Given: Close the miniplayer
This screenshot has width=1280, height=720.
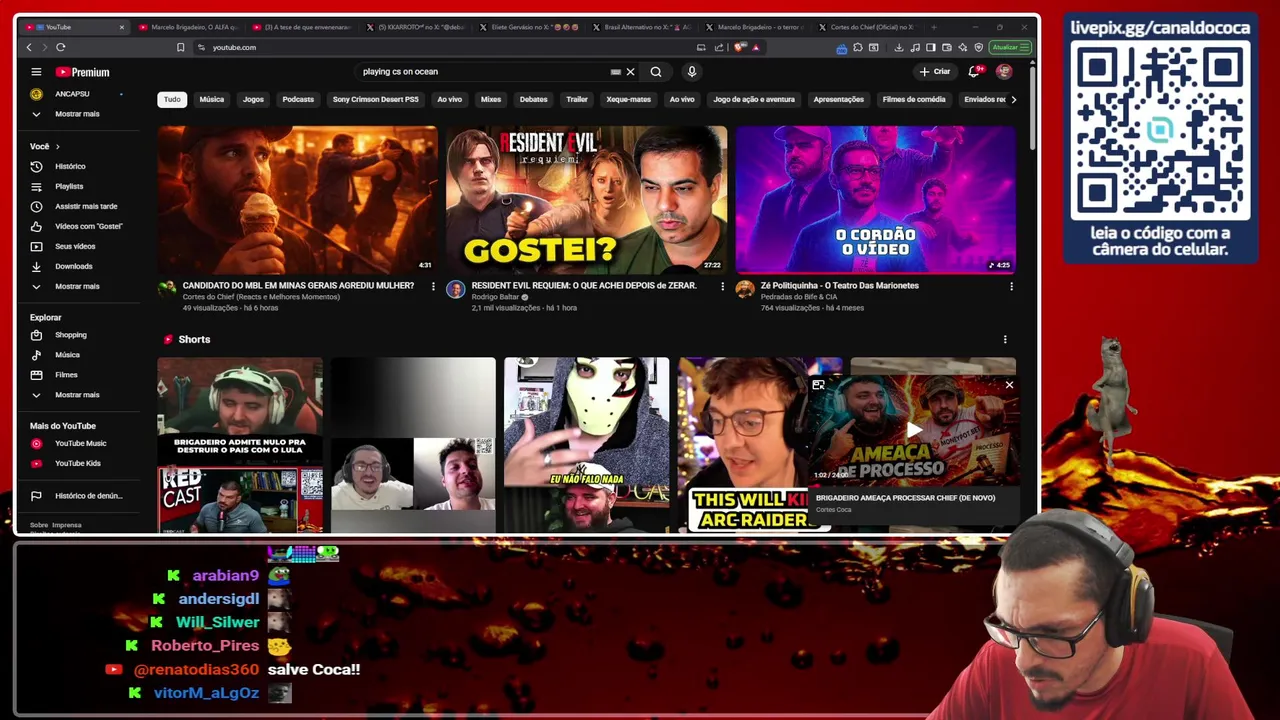Looking at the screenshot, I should (1009, 385).
